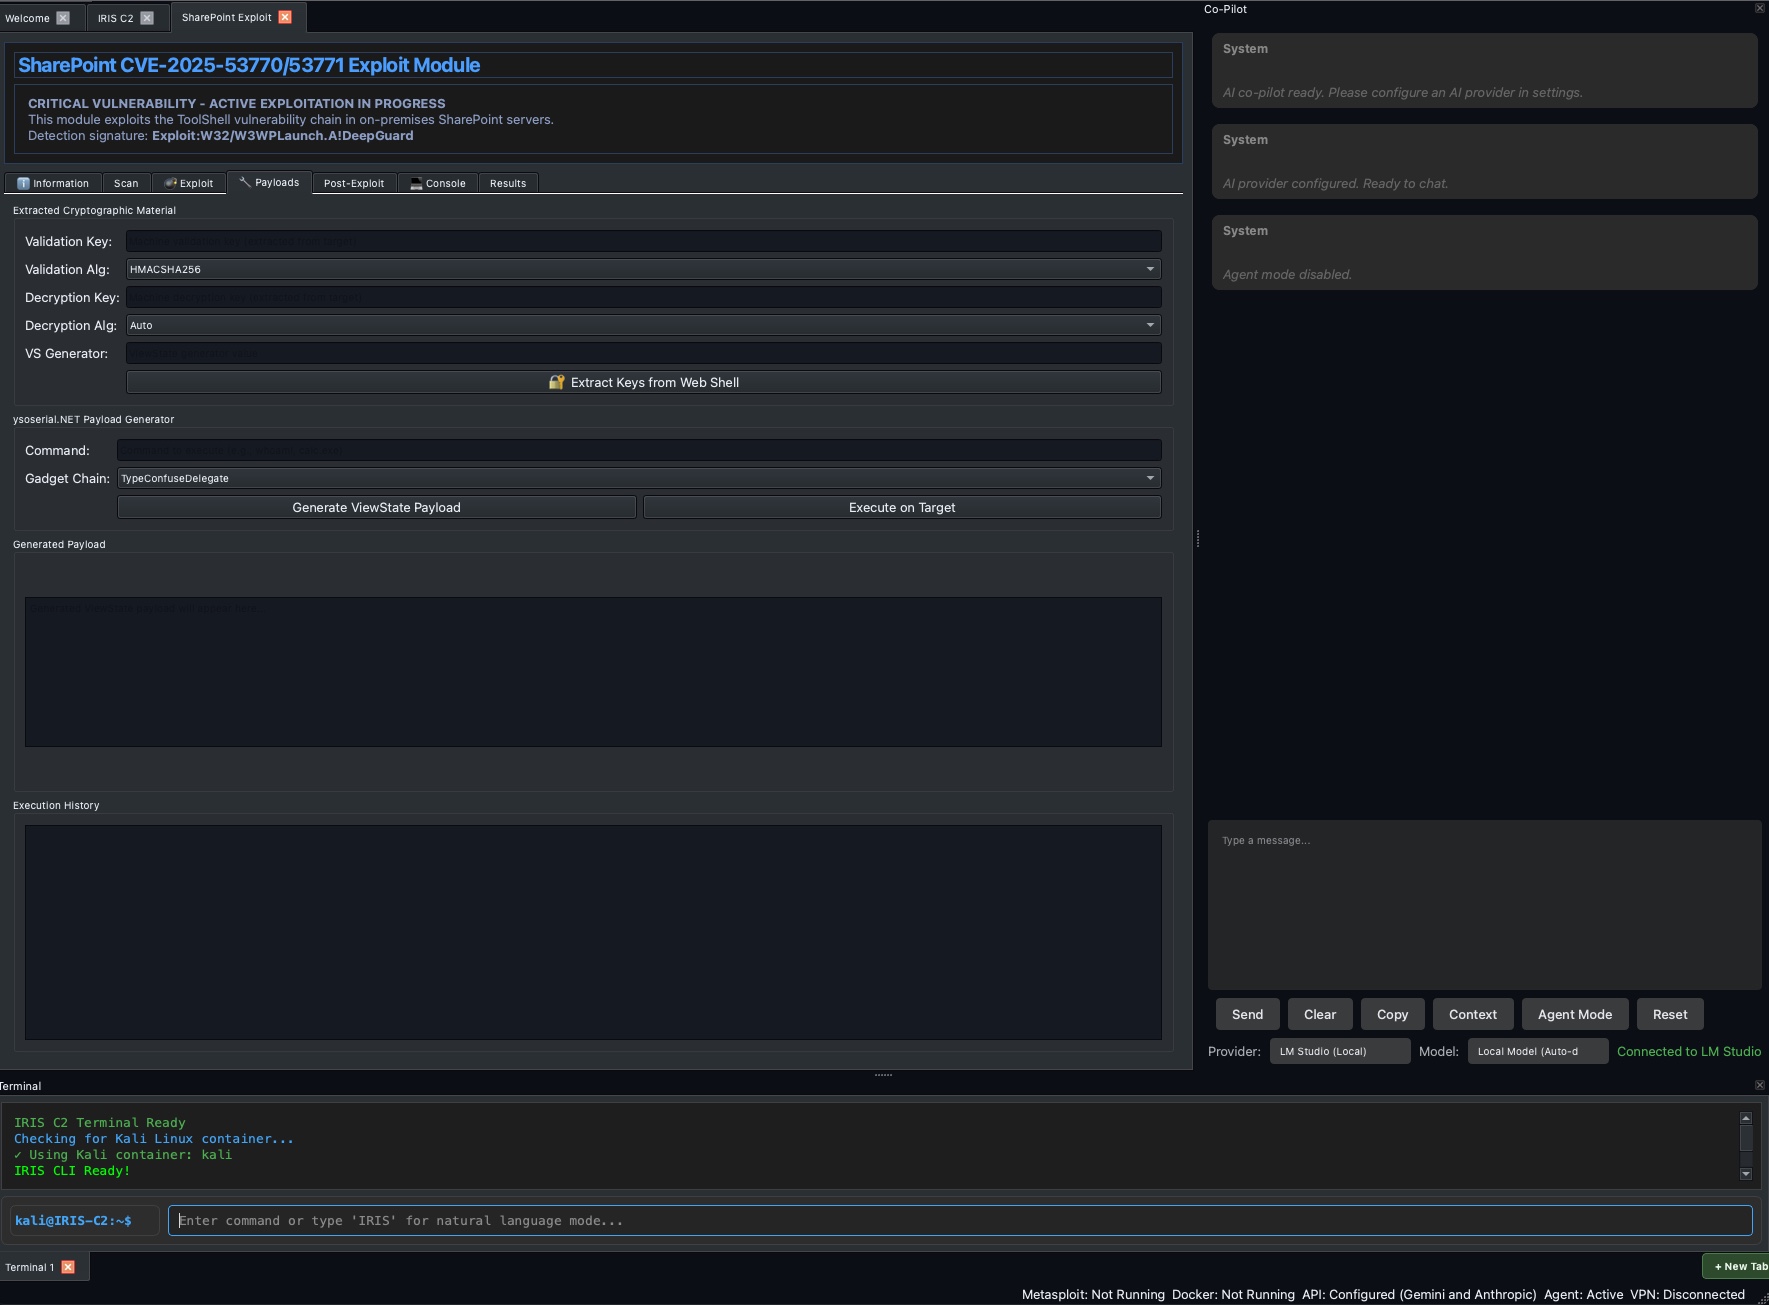Close the Terminal panel
Image resolution: width=1769 pixels, height=1305 pixels.
tap(1760, 1085)
